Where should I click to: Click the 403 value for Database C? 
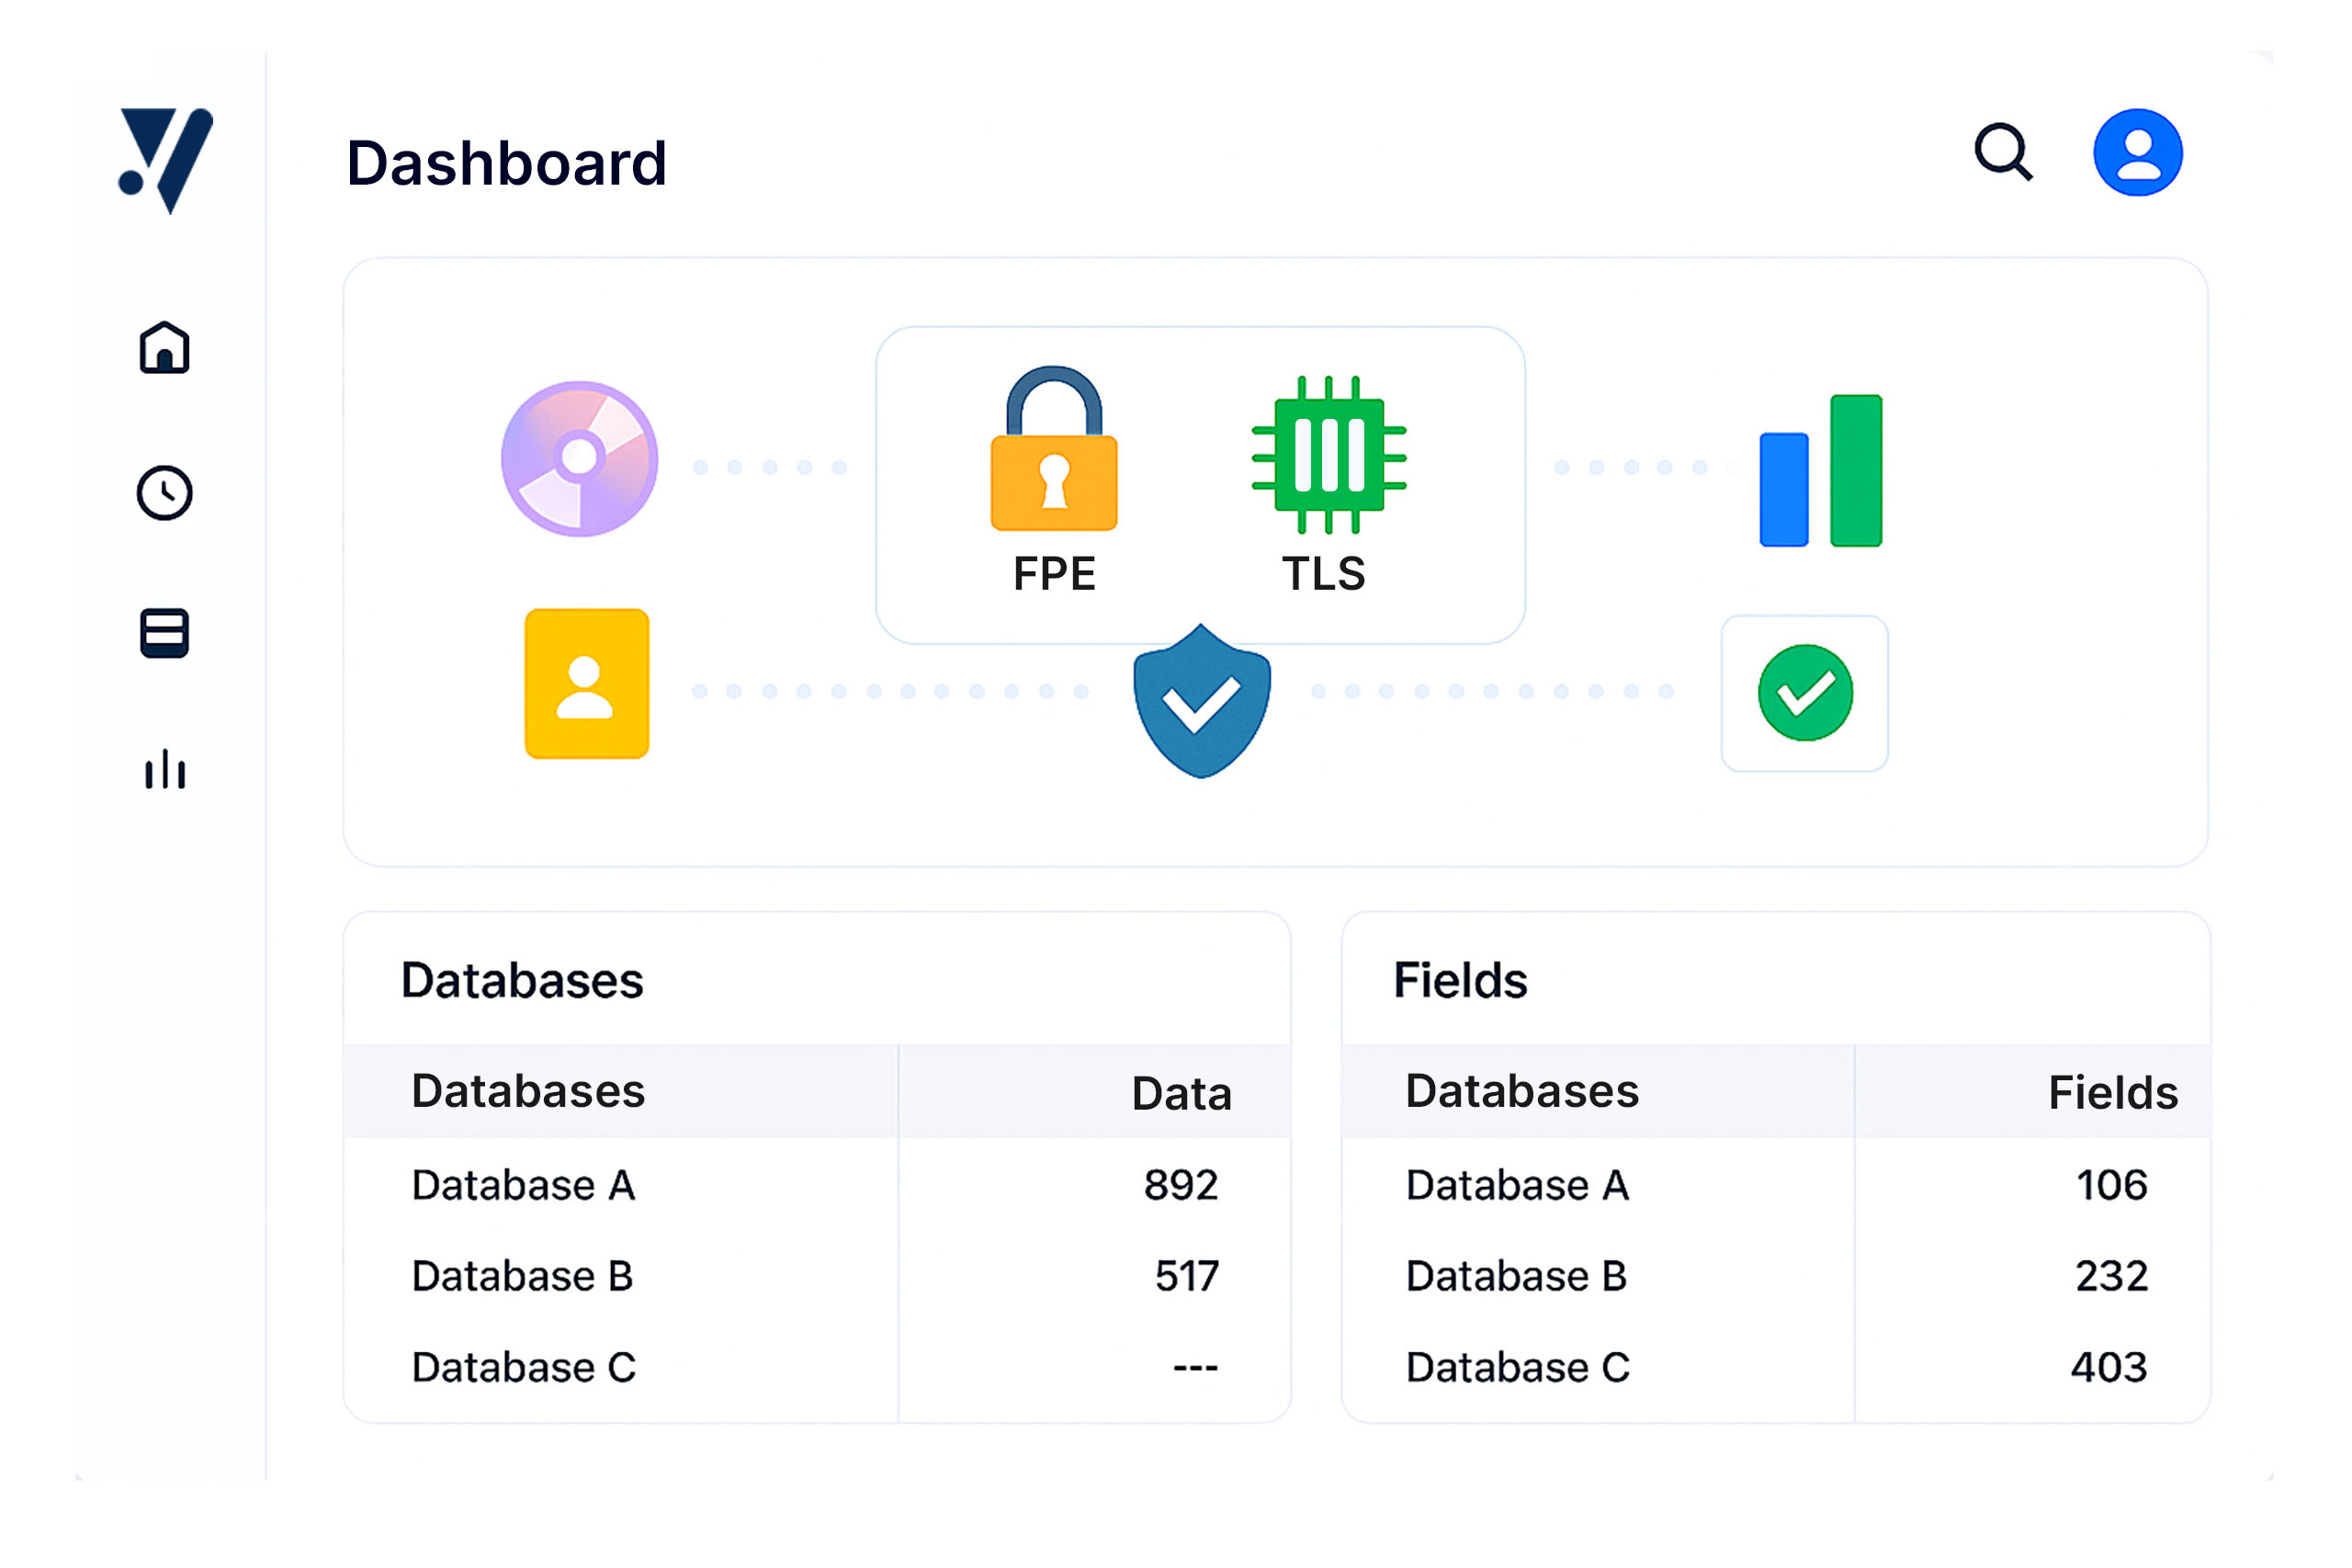[x=2109, y=1367]
